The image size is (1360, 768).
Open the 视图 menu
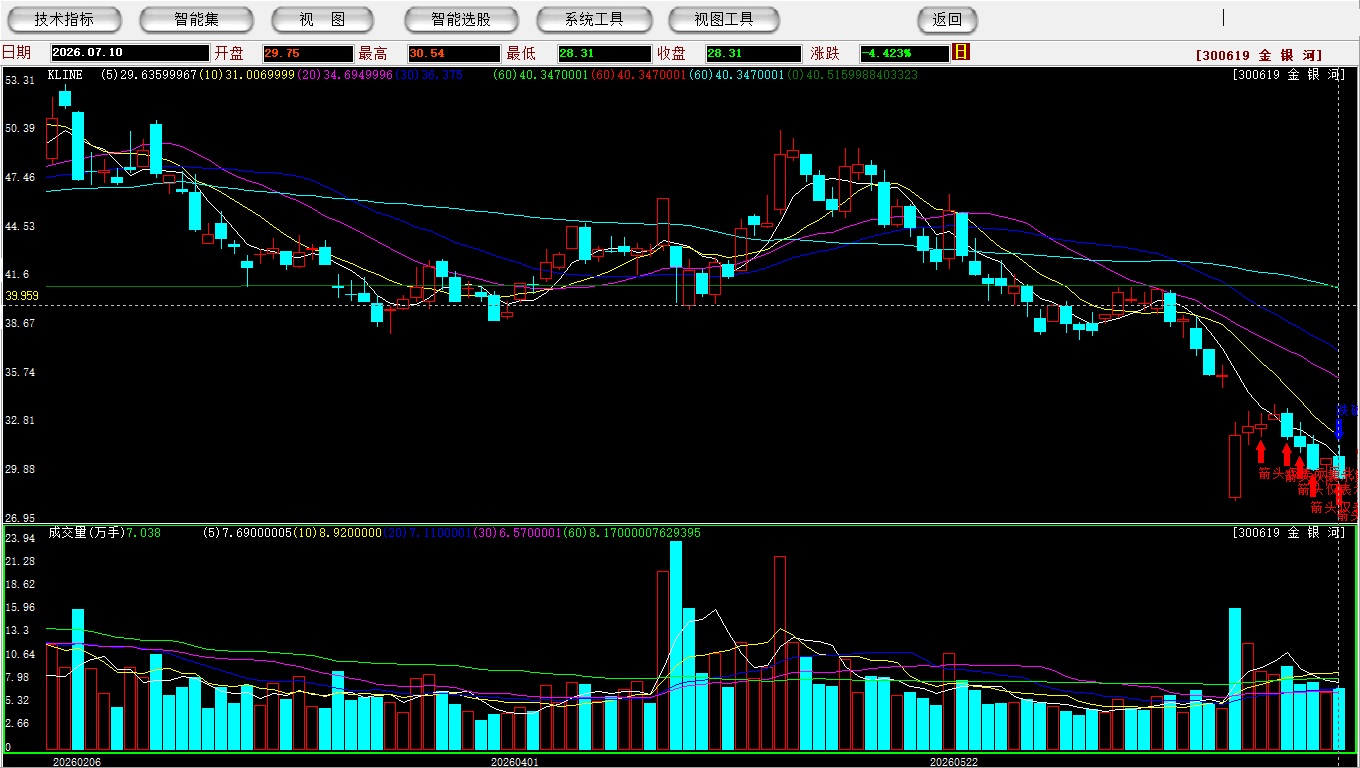click(x=322, y=19)
